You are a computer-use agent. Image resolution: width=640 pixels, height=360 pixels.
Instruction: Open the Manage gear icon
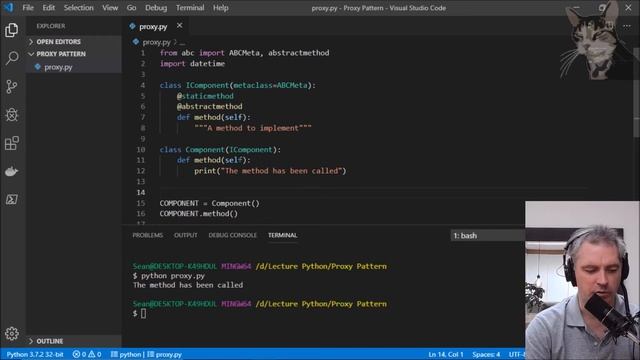tap(11, 333)
